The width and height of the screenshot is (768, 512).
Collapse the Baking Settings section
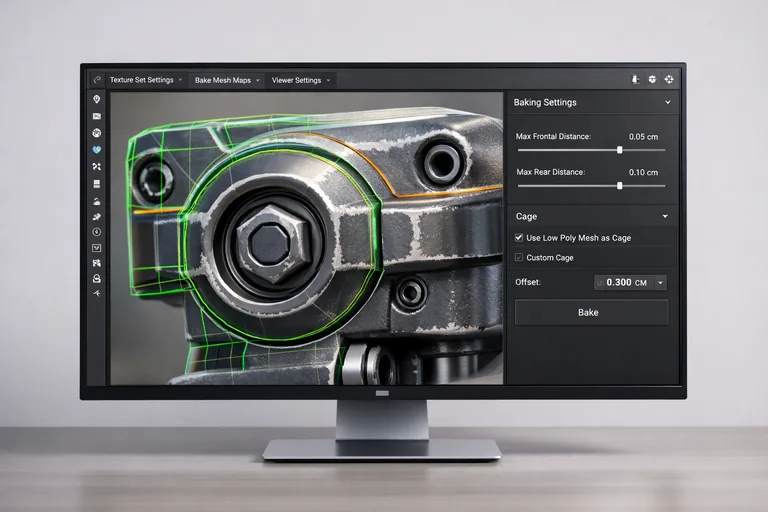click(667, 102)
